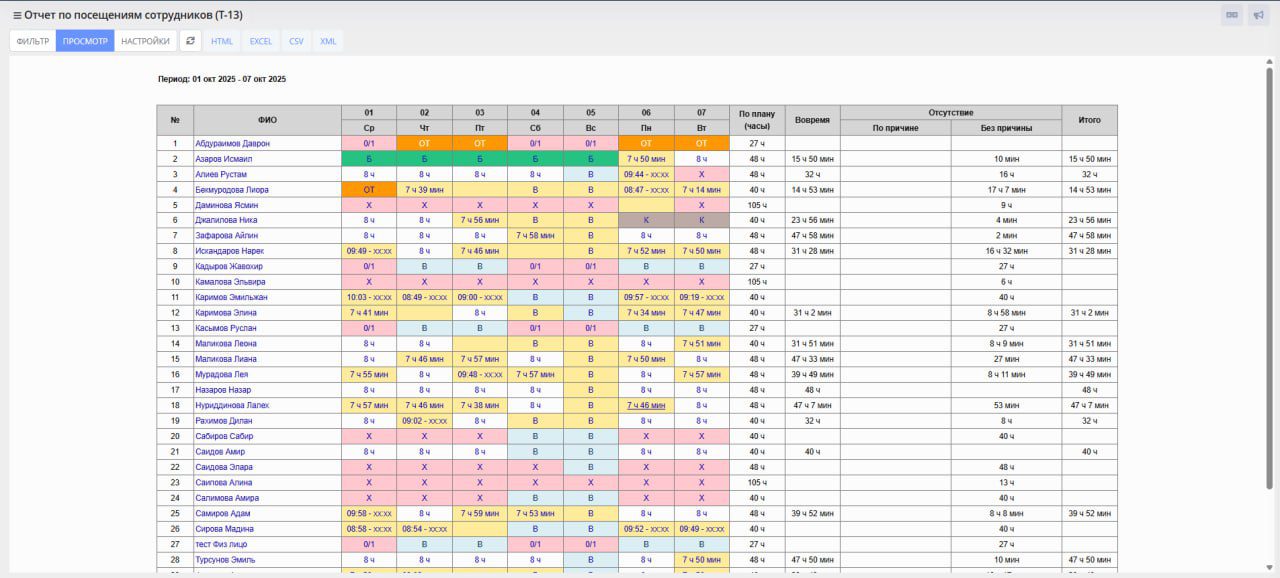Click orange ОТ cell in Бекмуродова Лиора row
The image size is (1280, 578).
(369, 189)
